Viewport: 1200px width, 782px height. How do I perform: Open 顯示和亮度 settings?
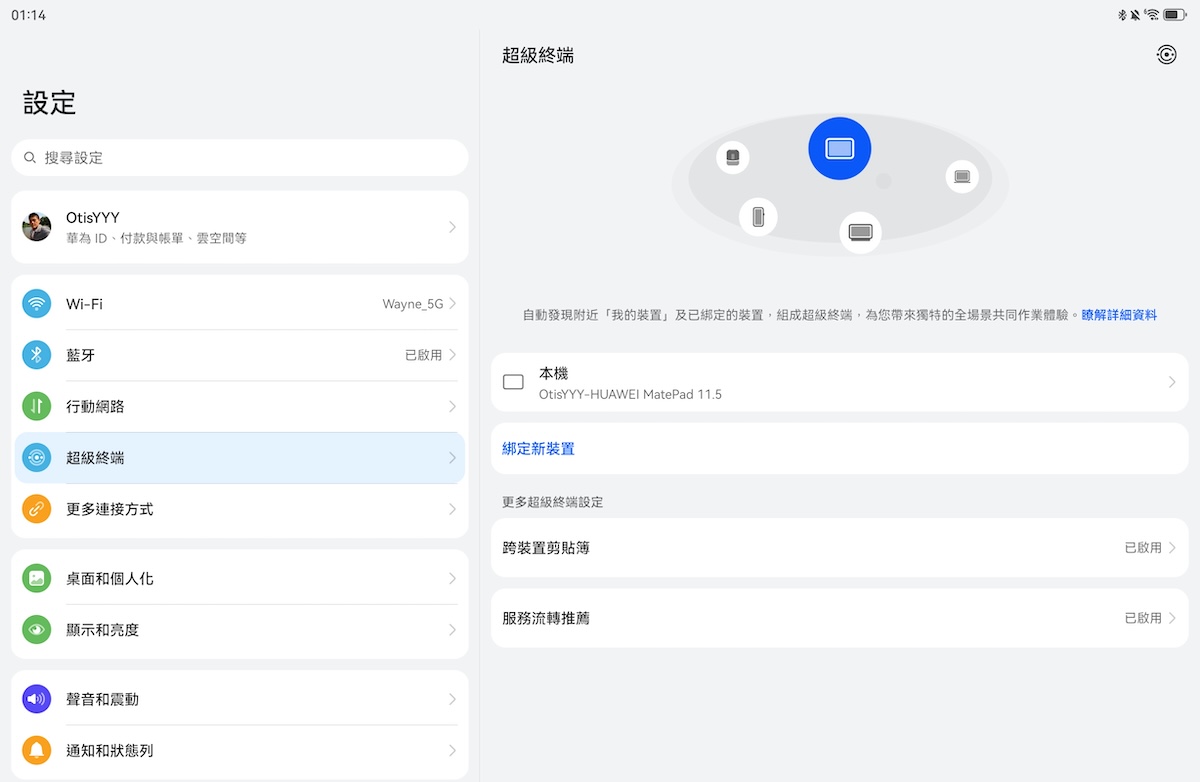pyautogui.click(x=240, y=630)
